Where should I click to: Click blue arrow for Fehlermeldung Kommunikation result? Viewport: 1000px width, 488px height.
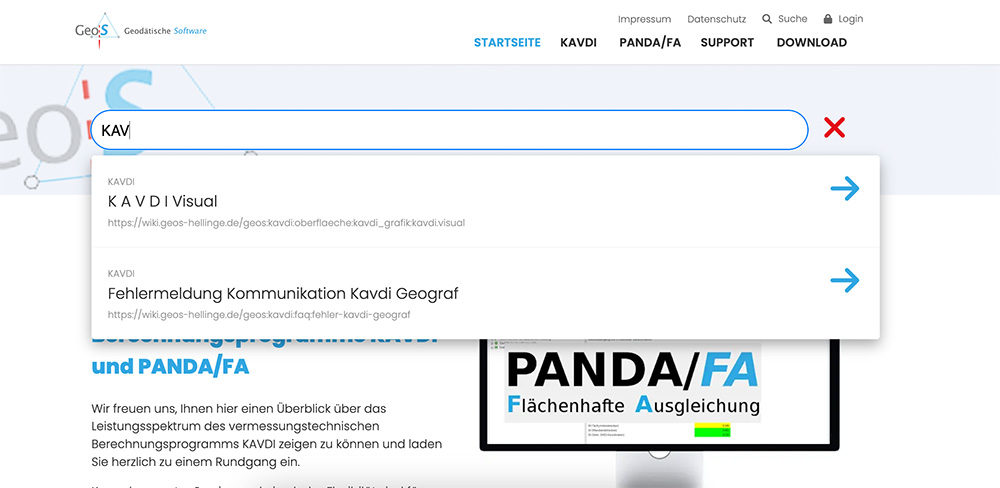click(x=845, y=281)
